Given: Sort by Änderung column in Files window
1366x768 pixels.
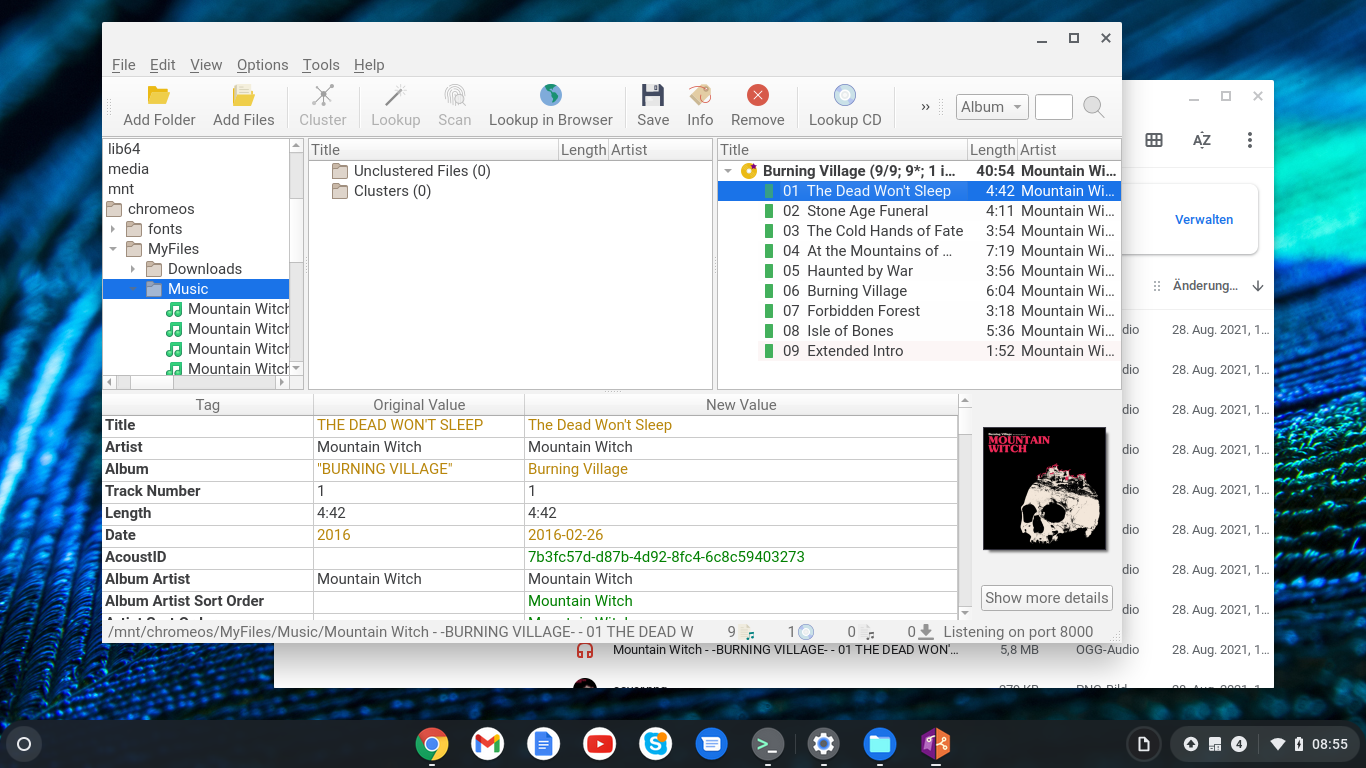Looking at the screenshot, I should click(1205, 286).
